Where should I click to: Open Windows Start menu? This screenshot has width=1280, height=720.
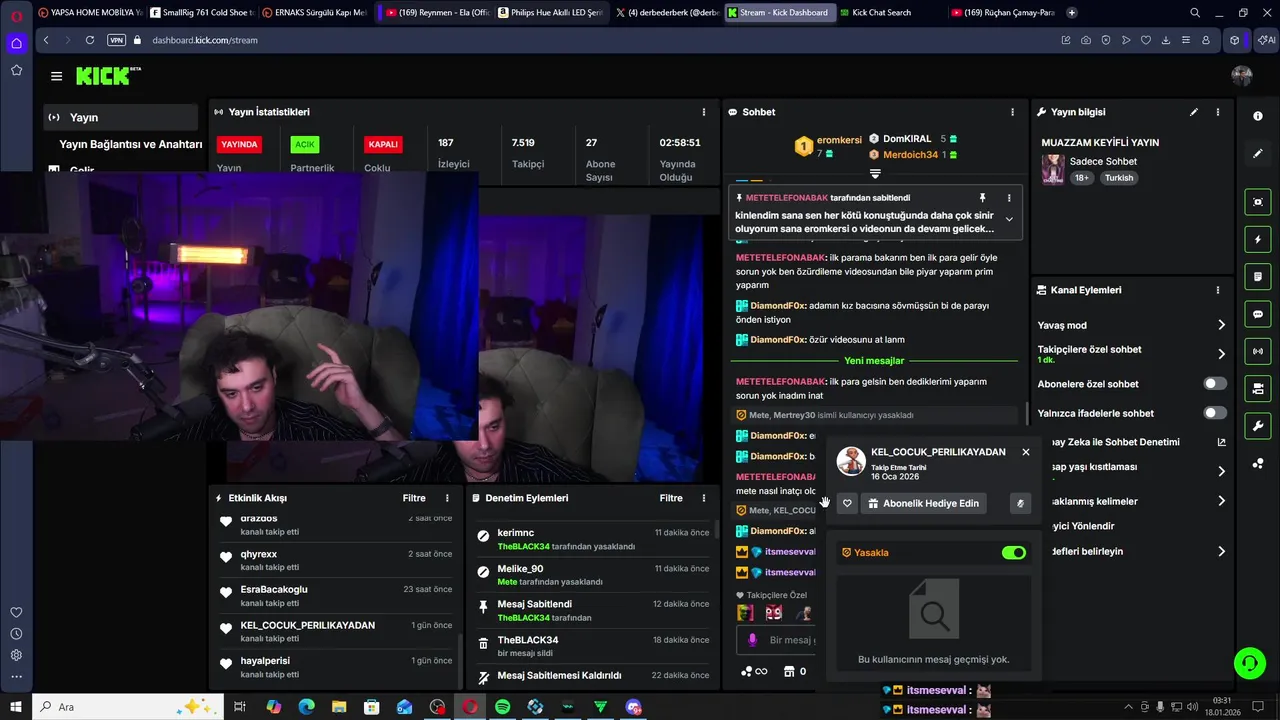15,707
